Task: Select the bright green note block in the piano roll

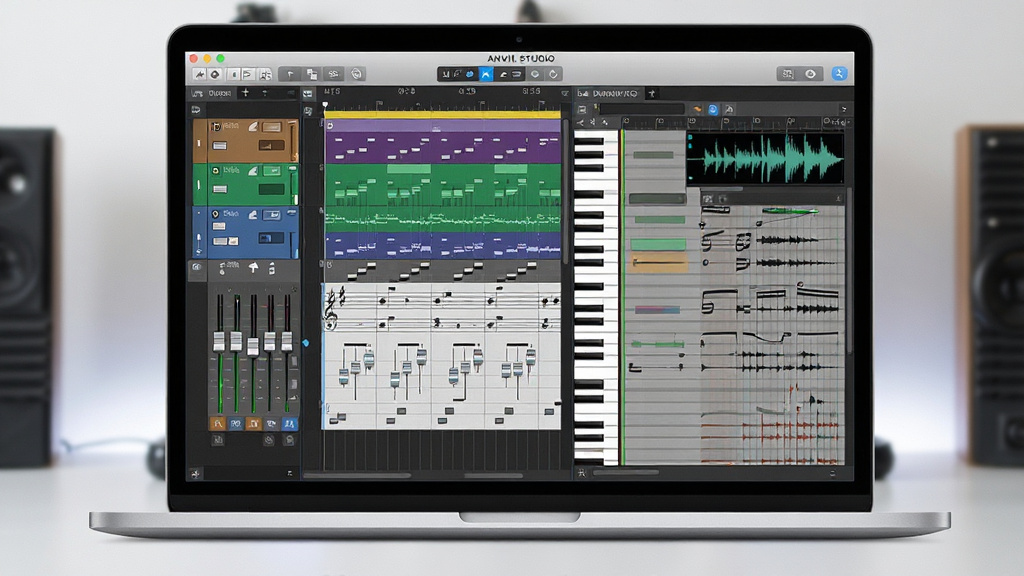Action: 658,245
